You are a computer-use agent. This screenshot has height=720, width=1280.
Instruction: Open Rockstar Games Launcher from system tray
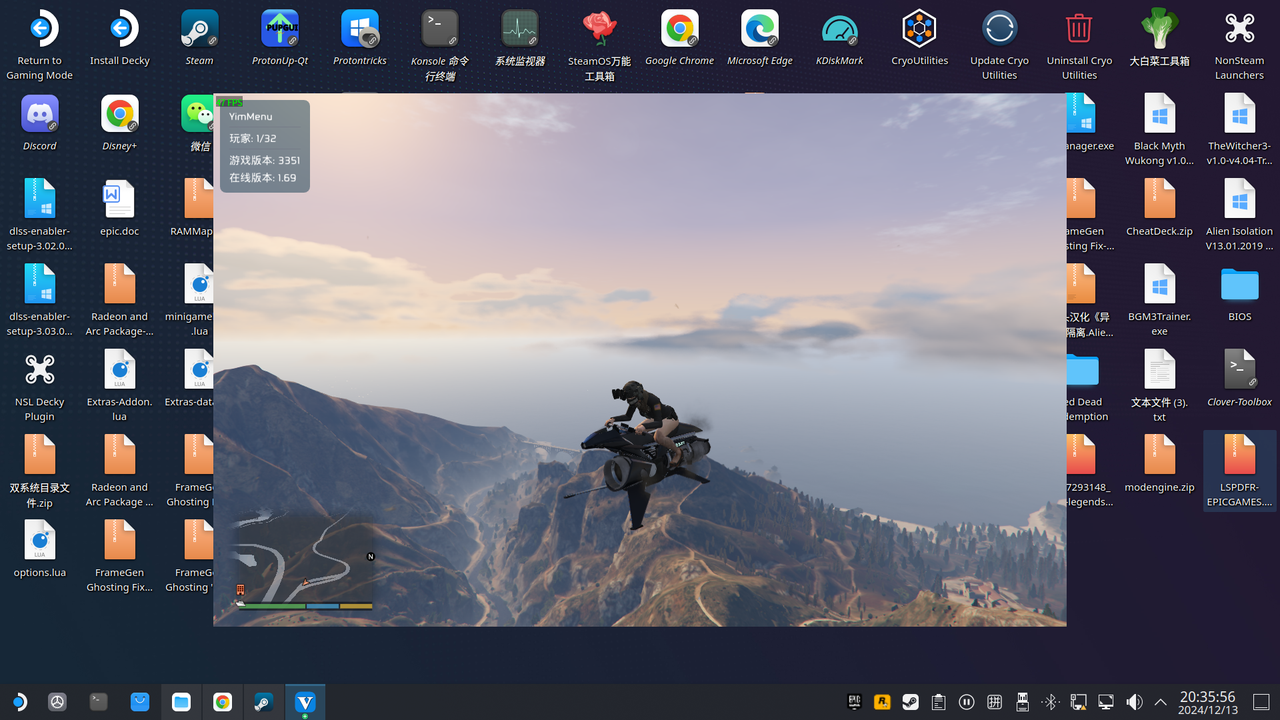point(882,702)
